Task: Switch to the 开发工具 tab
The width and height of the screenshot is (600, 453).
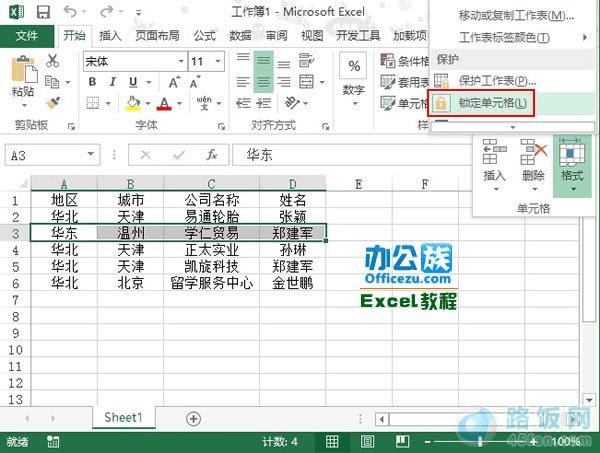Action: coord(358,36)
